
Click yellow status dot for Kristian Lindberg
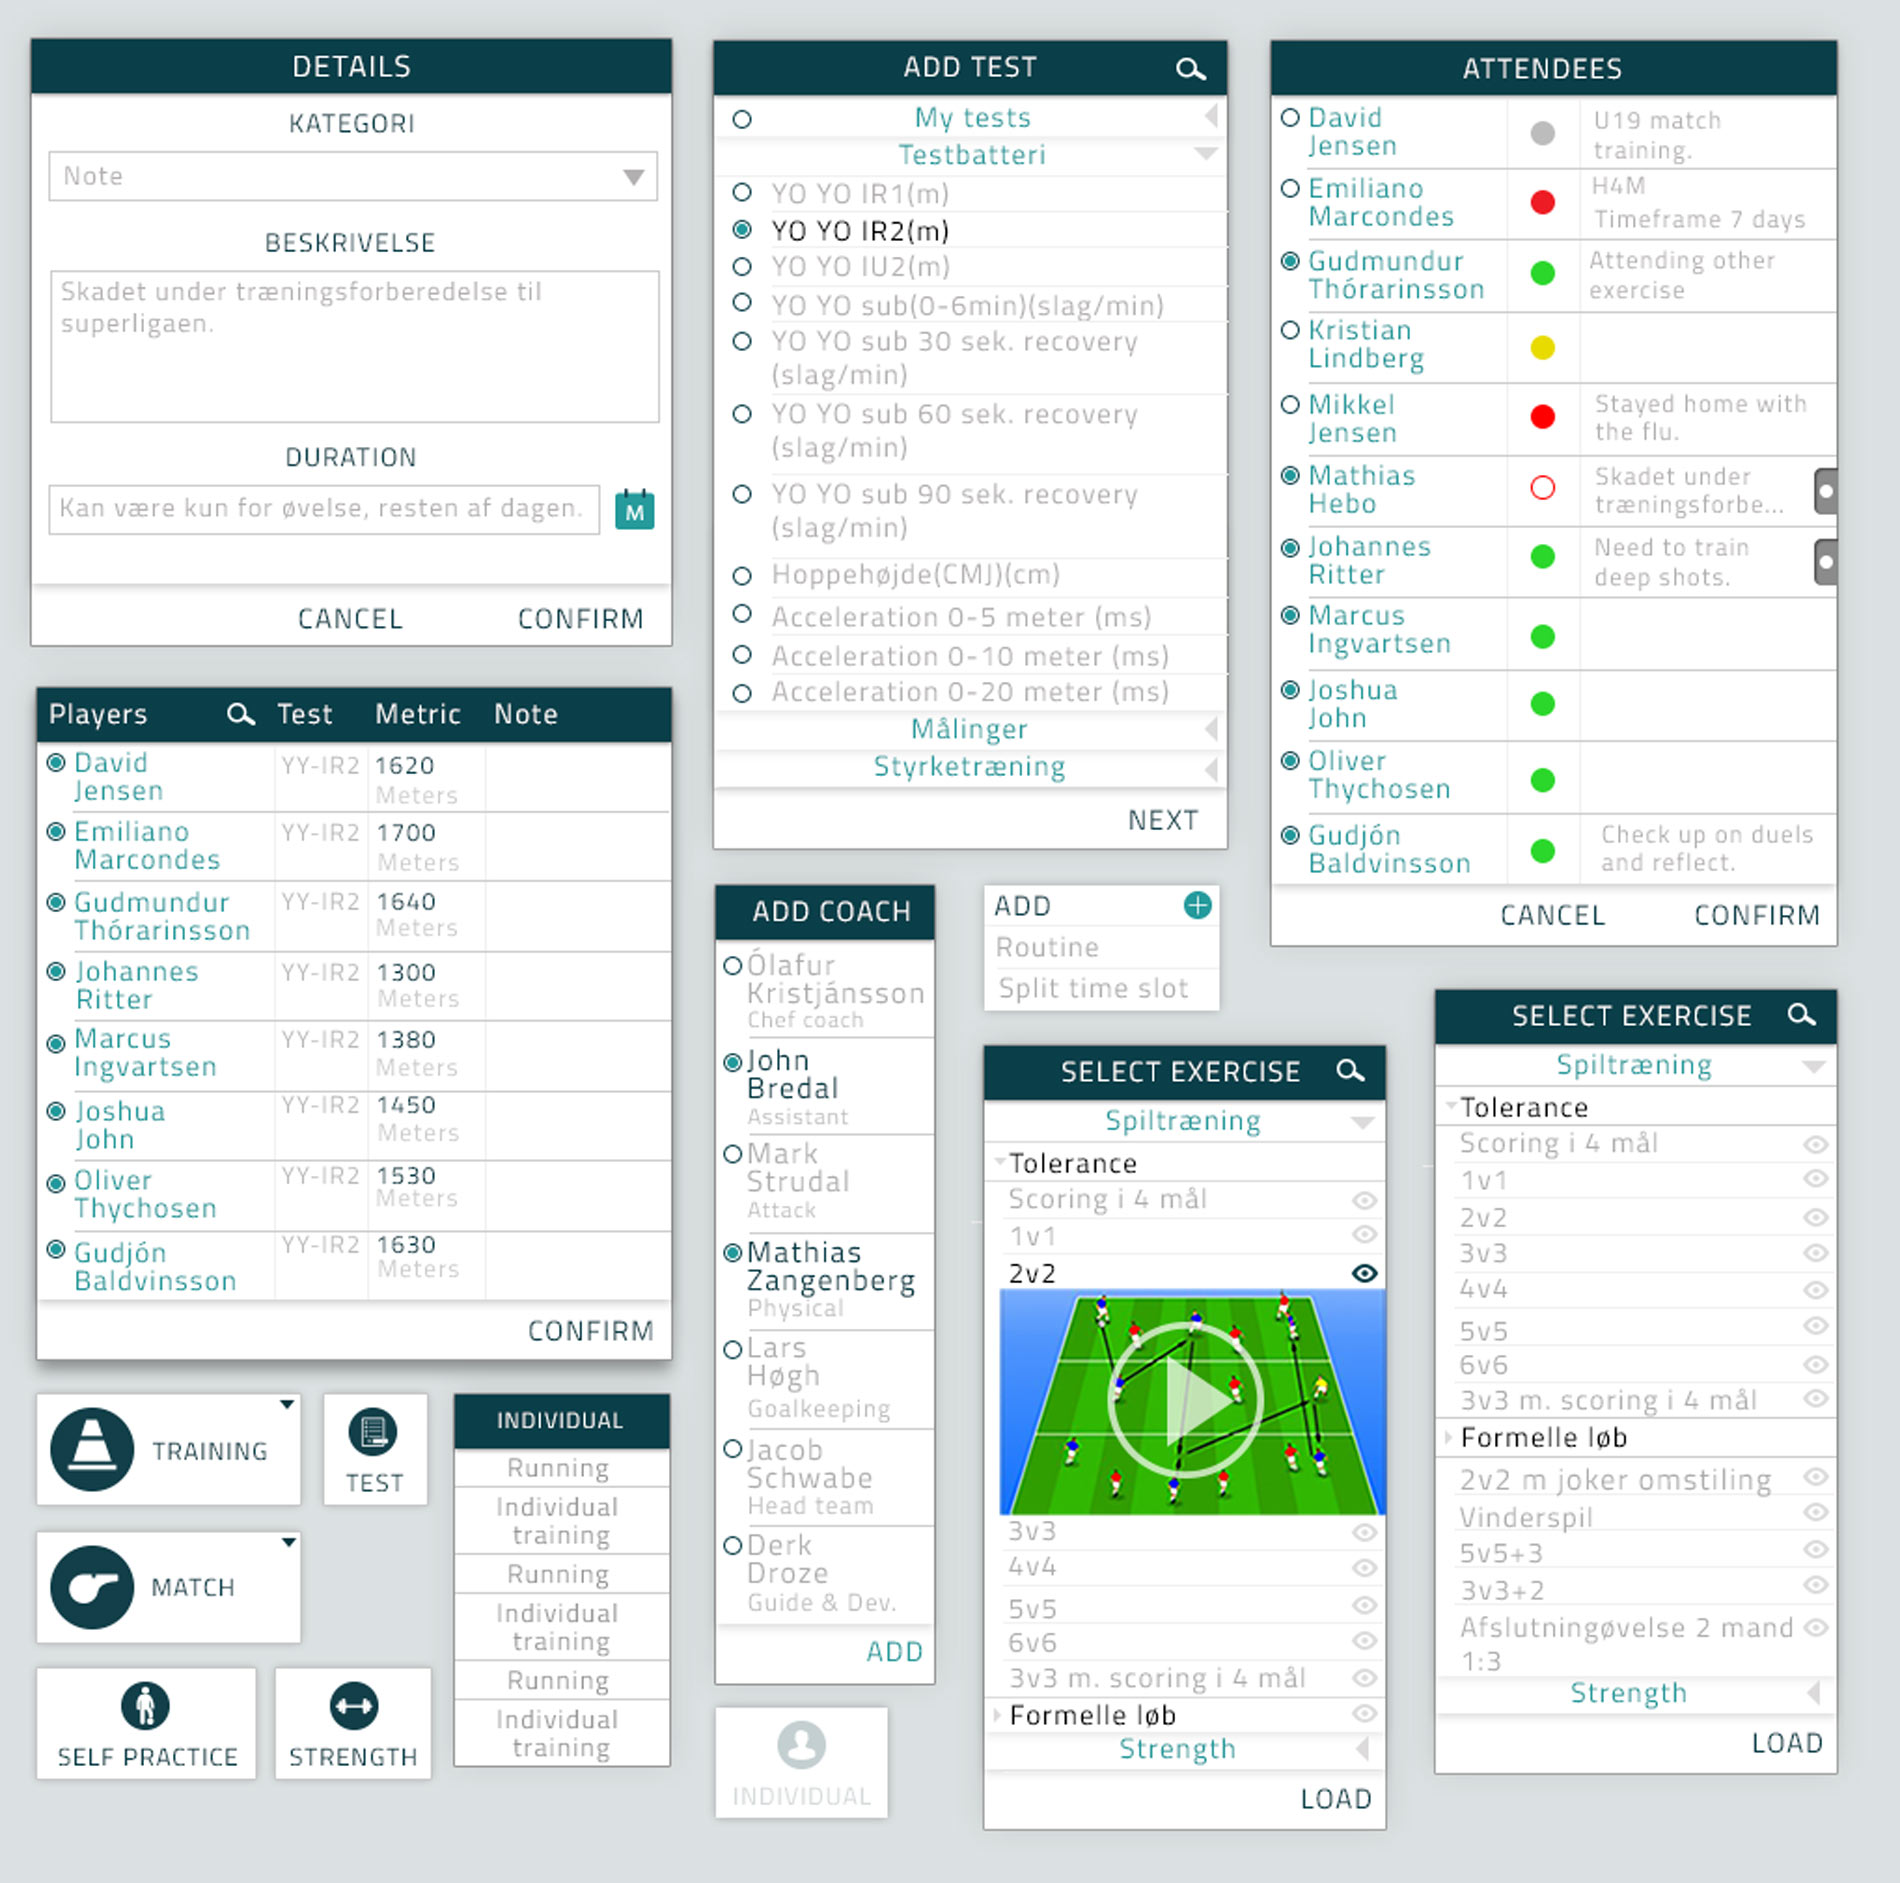pos(1543,347)
